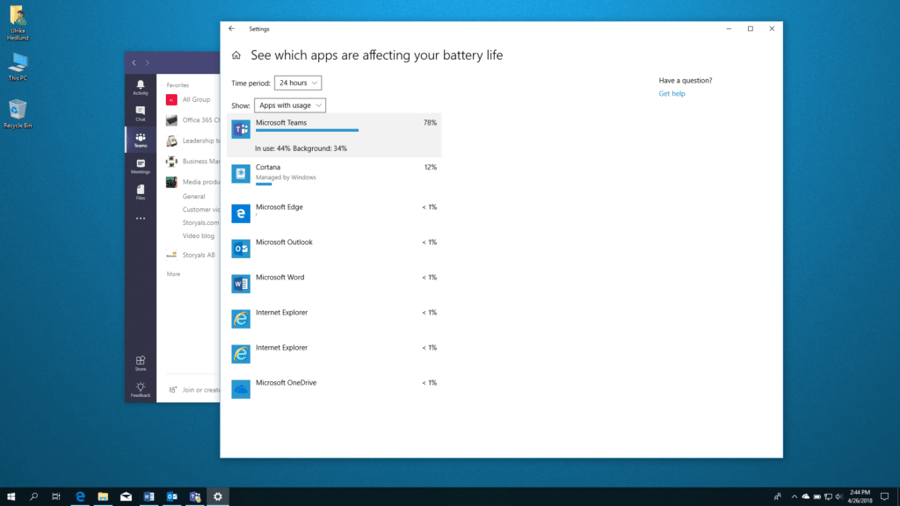Open File Explorer from the taskbar
The image size is (900, 506).
(103, 497)
